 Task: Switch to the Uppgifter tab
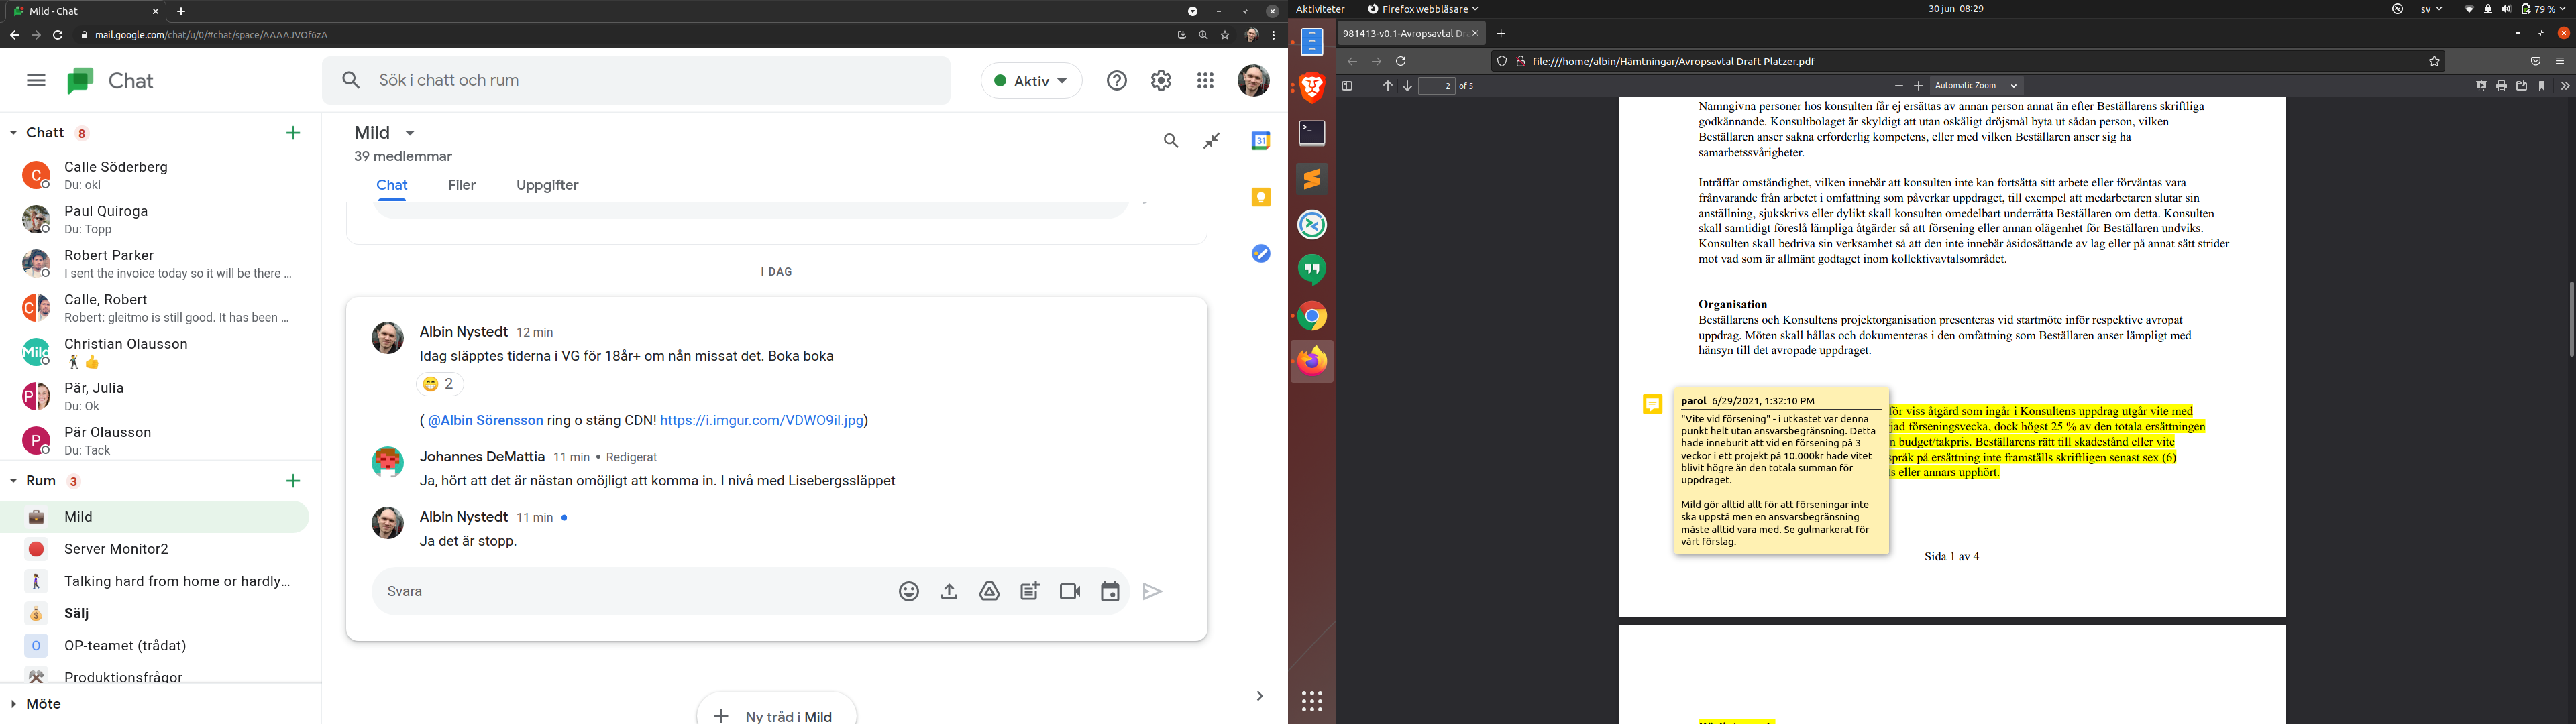point(547,185)
